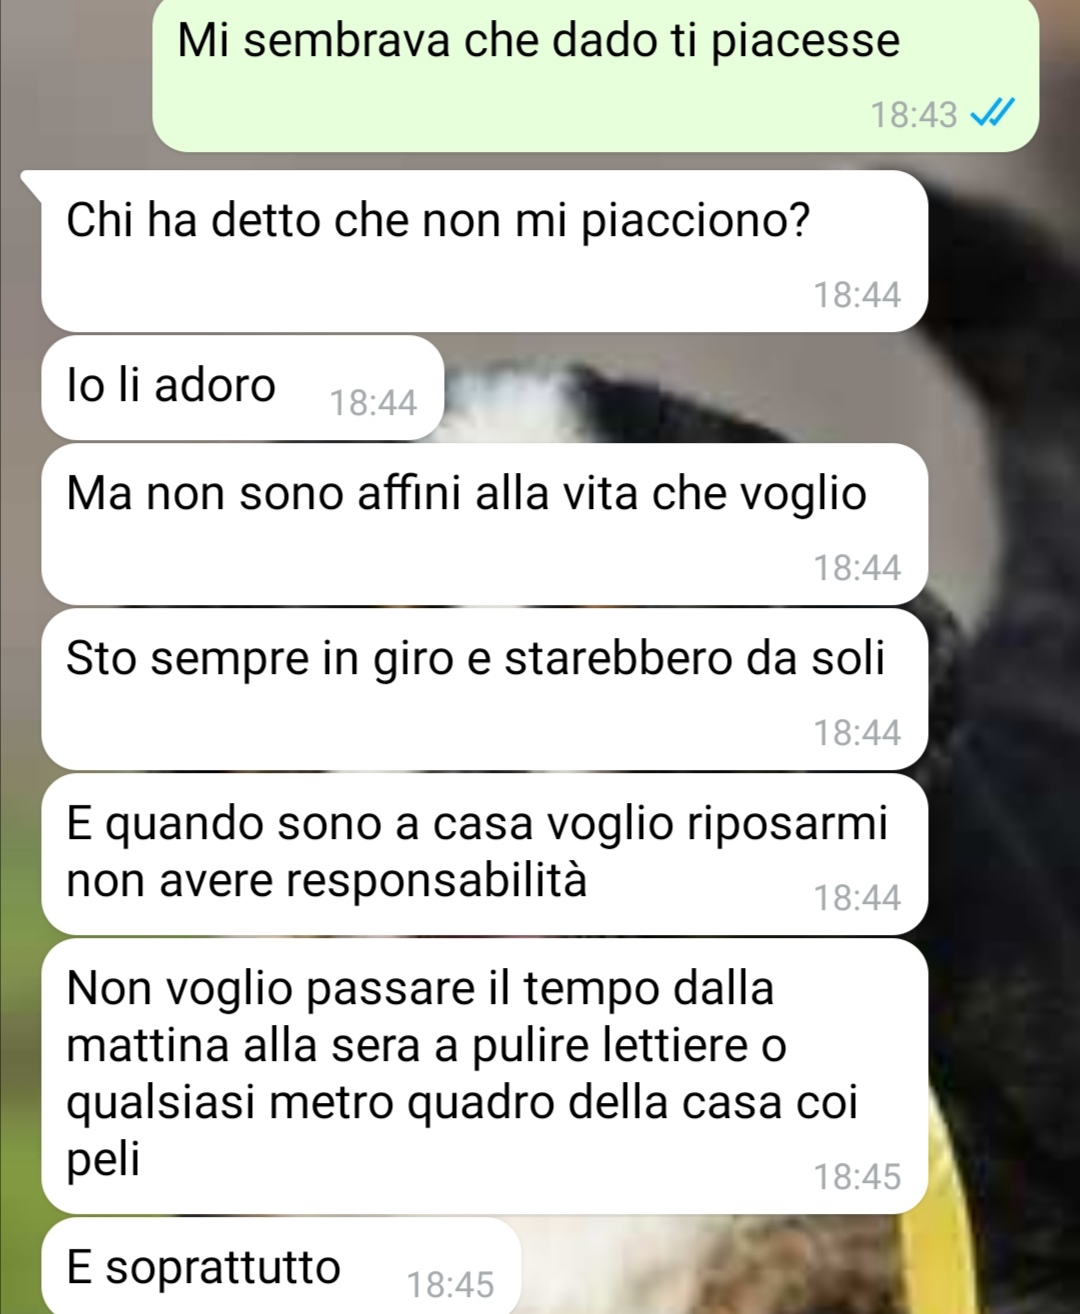
Task: Tap the message 'Chi ha detto che non mi piacciono?'
Action: [x=484, y=251]
